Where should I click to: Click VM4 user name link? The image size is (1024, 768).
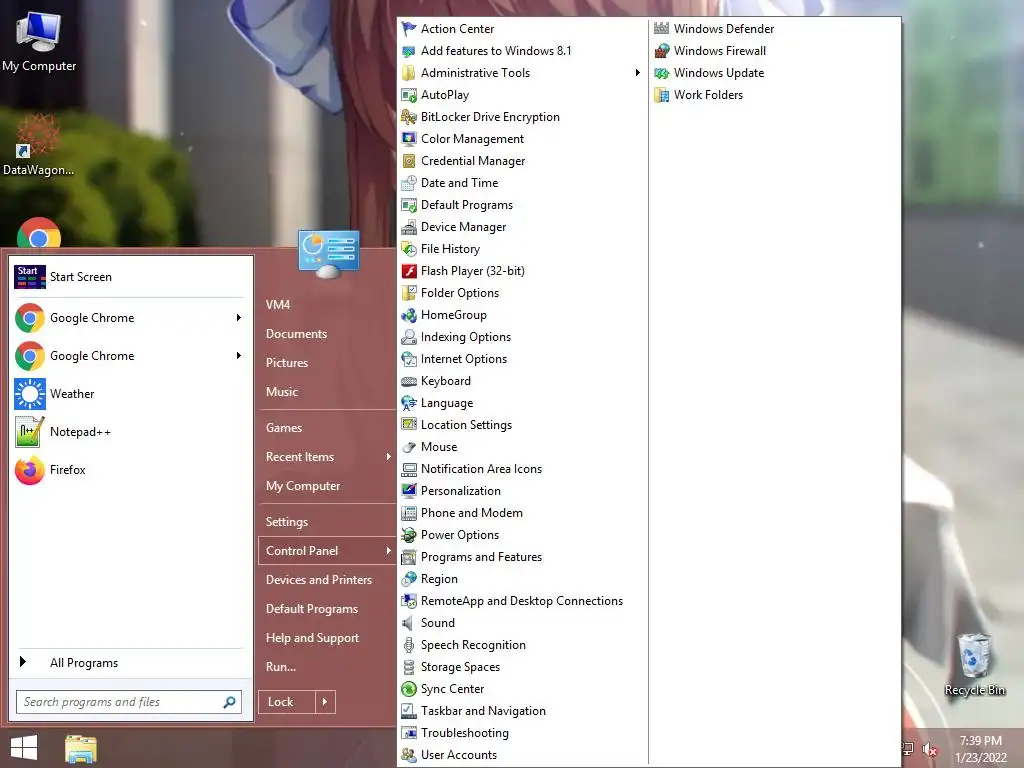pos(278,305)
